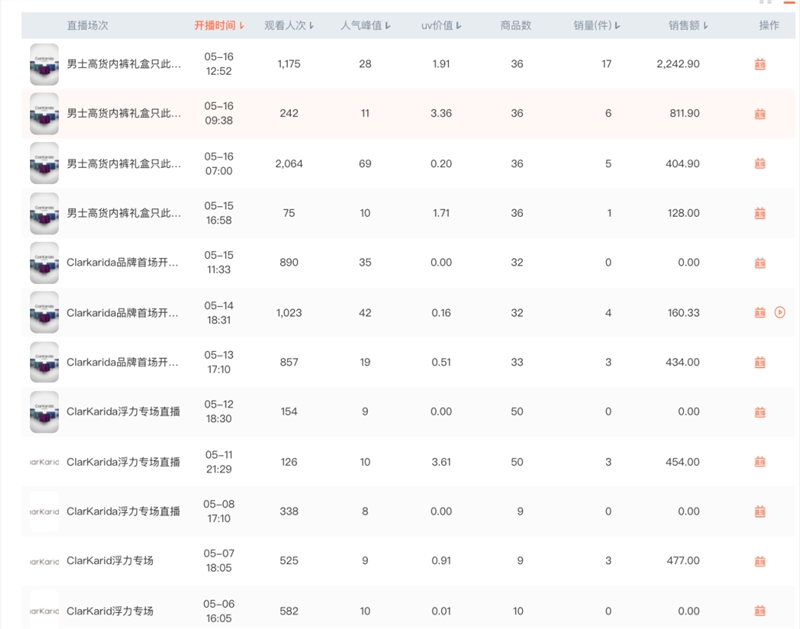Select sales amount 404.90
800x629 pixels.
tap(683, 164)
